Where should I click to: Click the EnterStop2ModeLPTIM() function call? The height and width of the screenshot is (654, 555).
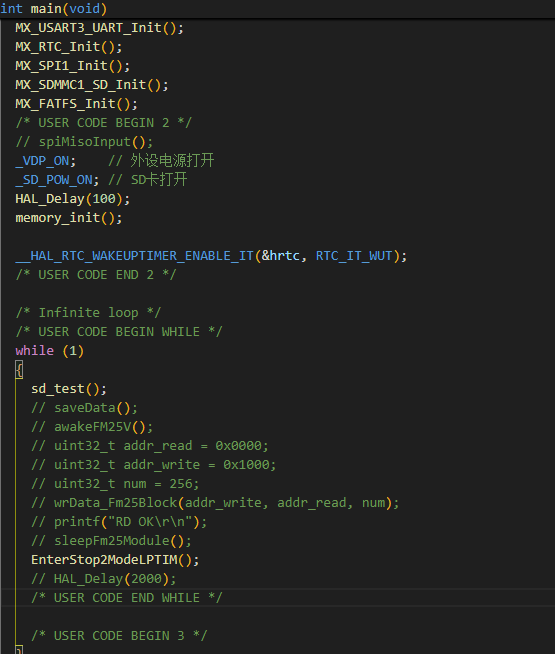115,559
